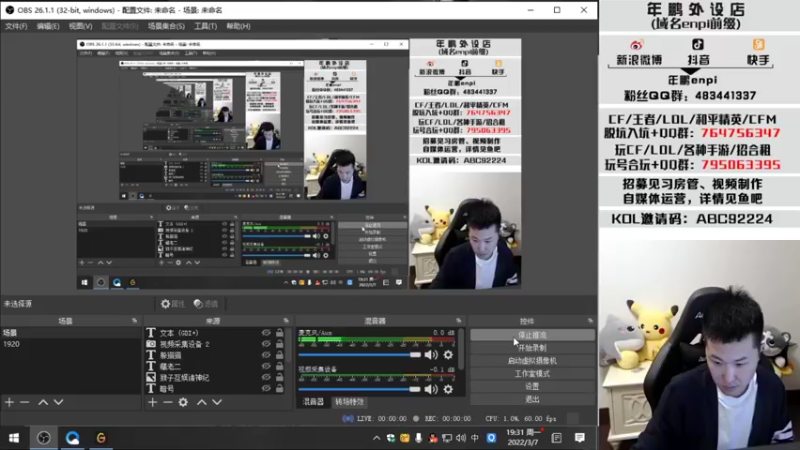
Task: Open blue browser icon in taskbar
Action: coord(72,438)
